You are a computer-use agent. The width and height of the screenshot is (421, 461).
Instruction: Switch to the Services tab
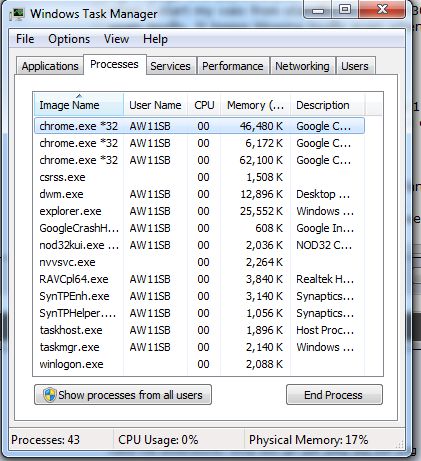pyautogui.click(x=170, y=66)
